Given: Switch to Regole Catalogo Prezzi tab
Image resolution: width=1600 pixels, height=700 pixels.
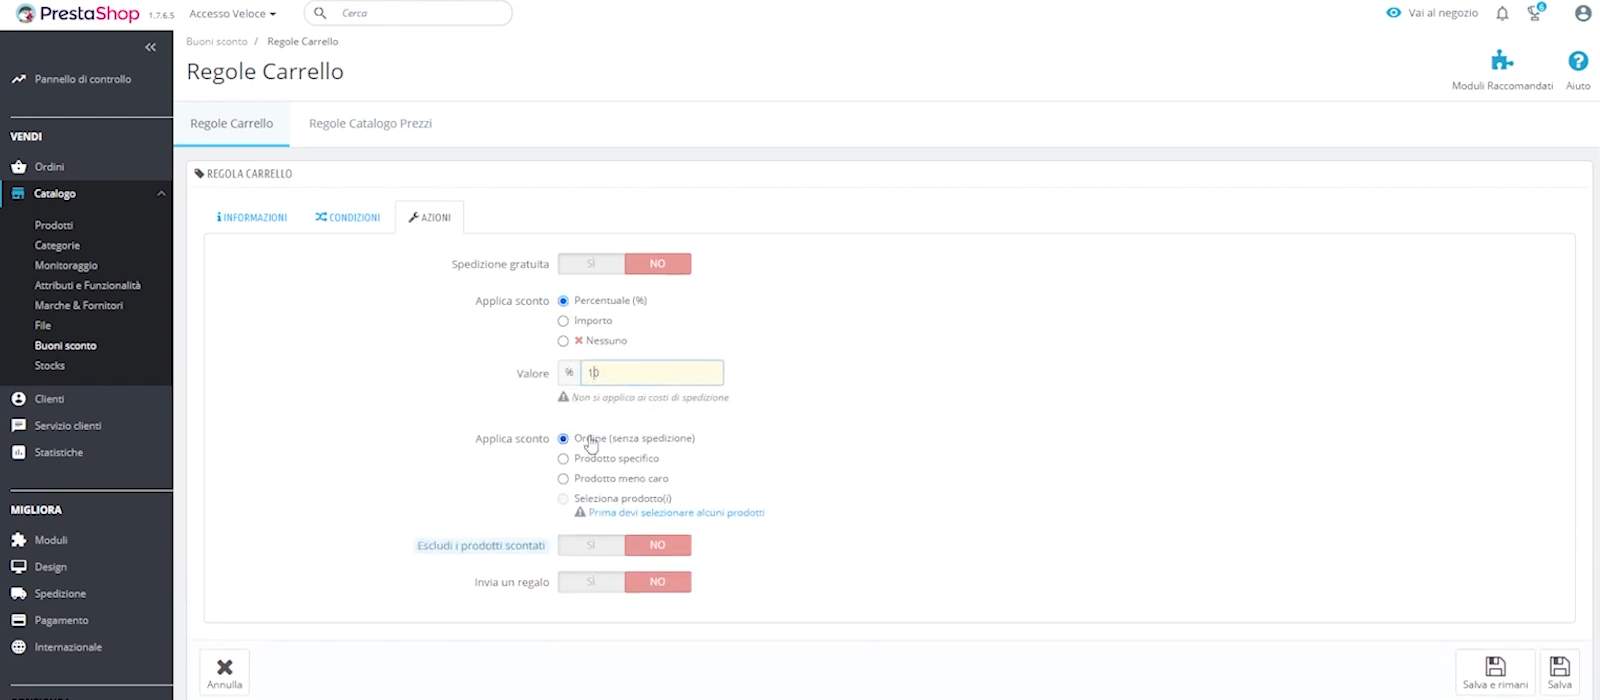Looking at the screenshot, I should click(x=370, y=124).
